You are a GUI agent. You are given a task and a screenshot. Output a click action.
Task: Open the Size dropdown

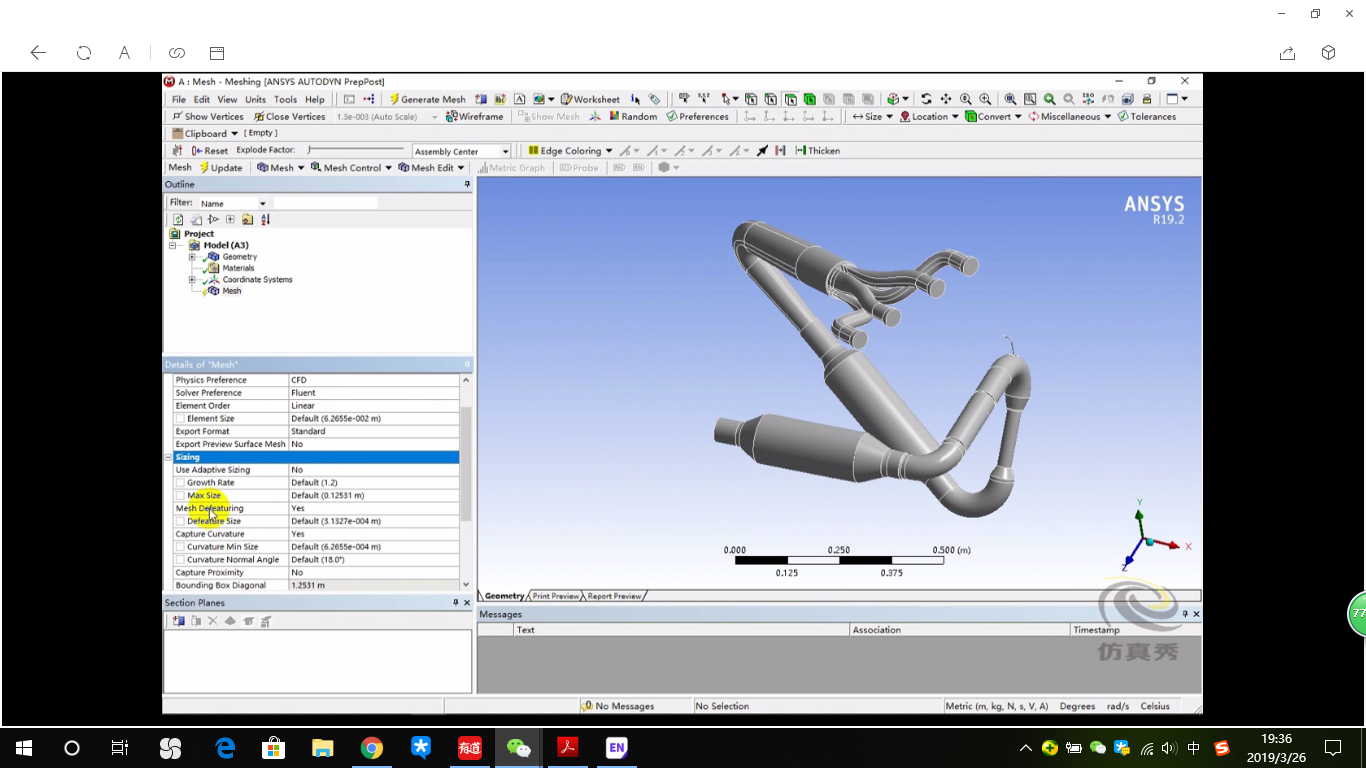872,117
